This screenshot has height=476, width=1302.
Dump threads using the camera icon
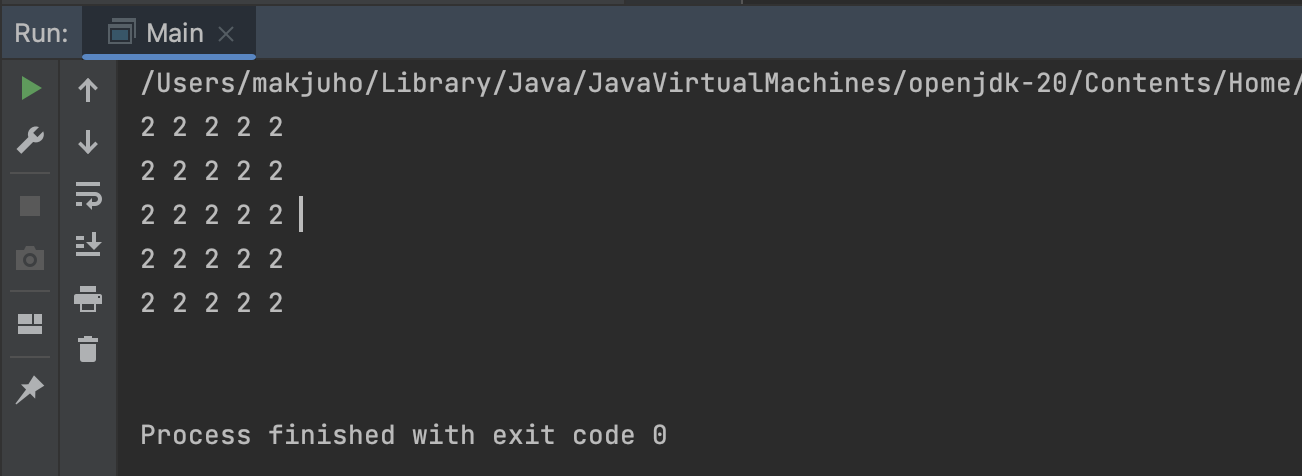[x=30, y=260]
